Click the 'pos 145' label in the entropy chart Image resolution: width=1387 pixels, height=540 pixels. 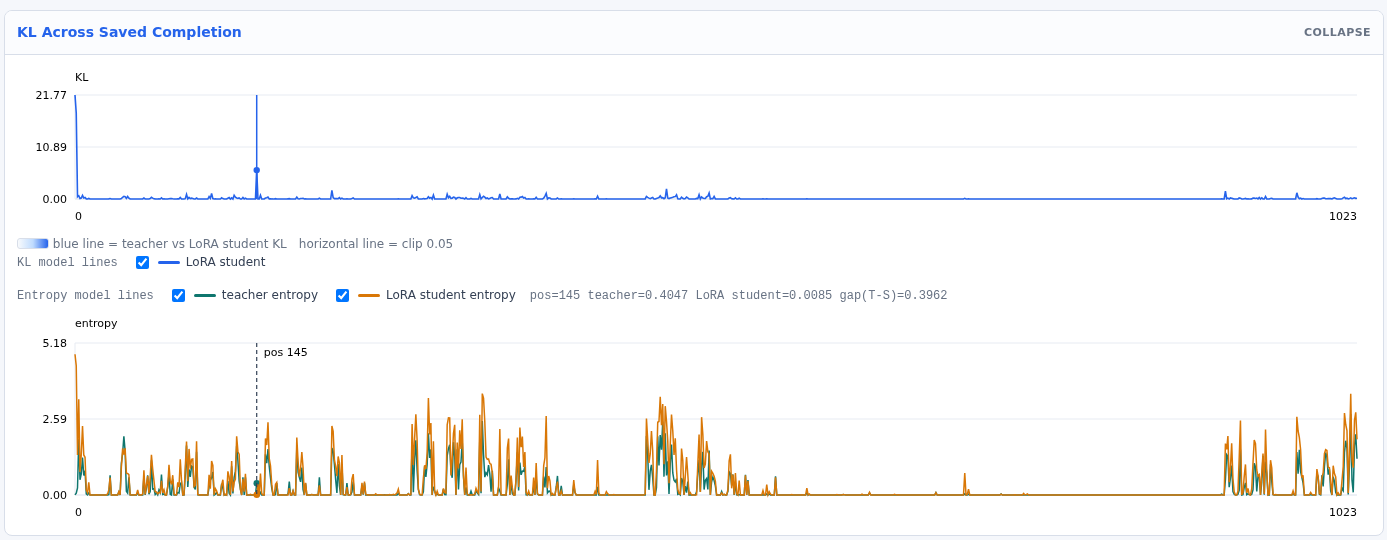[x=285, y=352]
